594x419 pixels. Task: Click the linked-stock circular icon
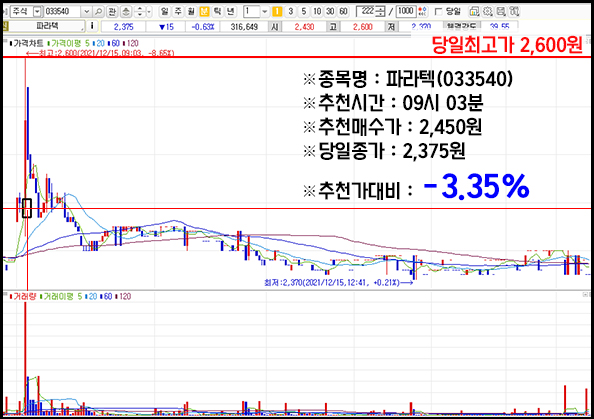126,11
